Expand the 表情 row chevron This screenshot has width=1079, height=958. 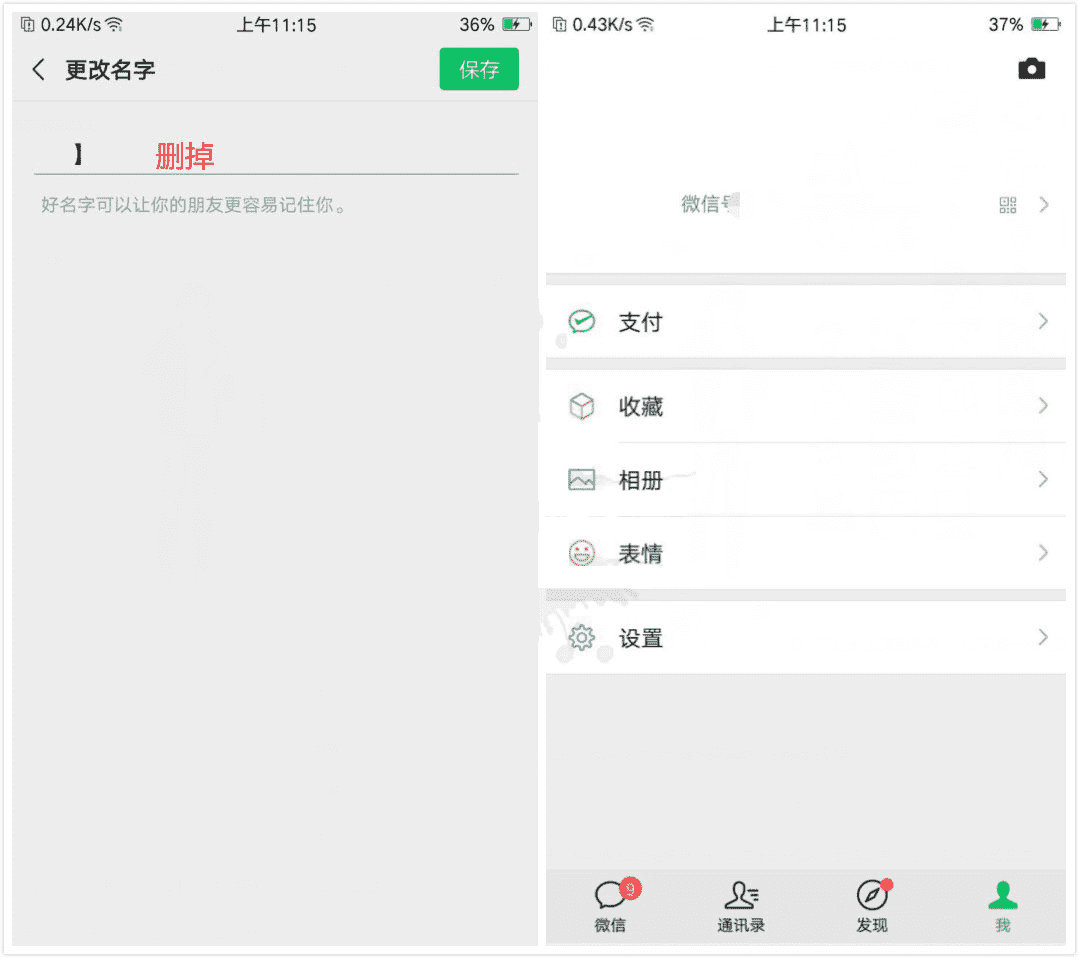point(1043,553)
